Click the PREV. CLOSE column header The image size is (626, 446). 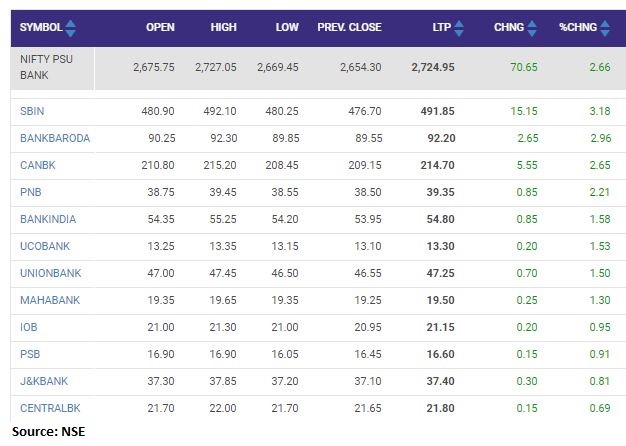point(349,28)
